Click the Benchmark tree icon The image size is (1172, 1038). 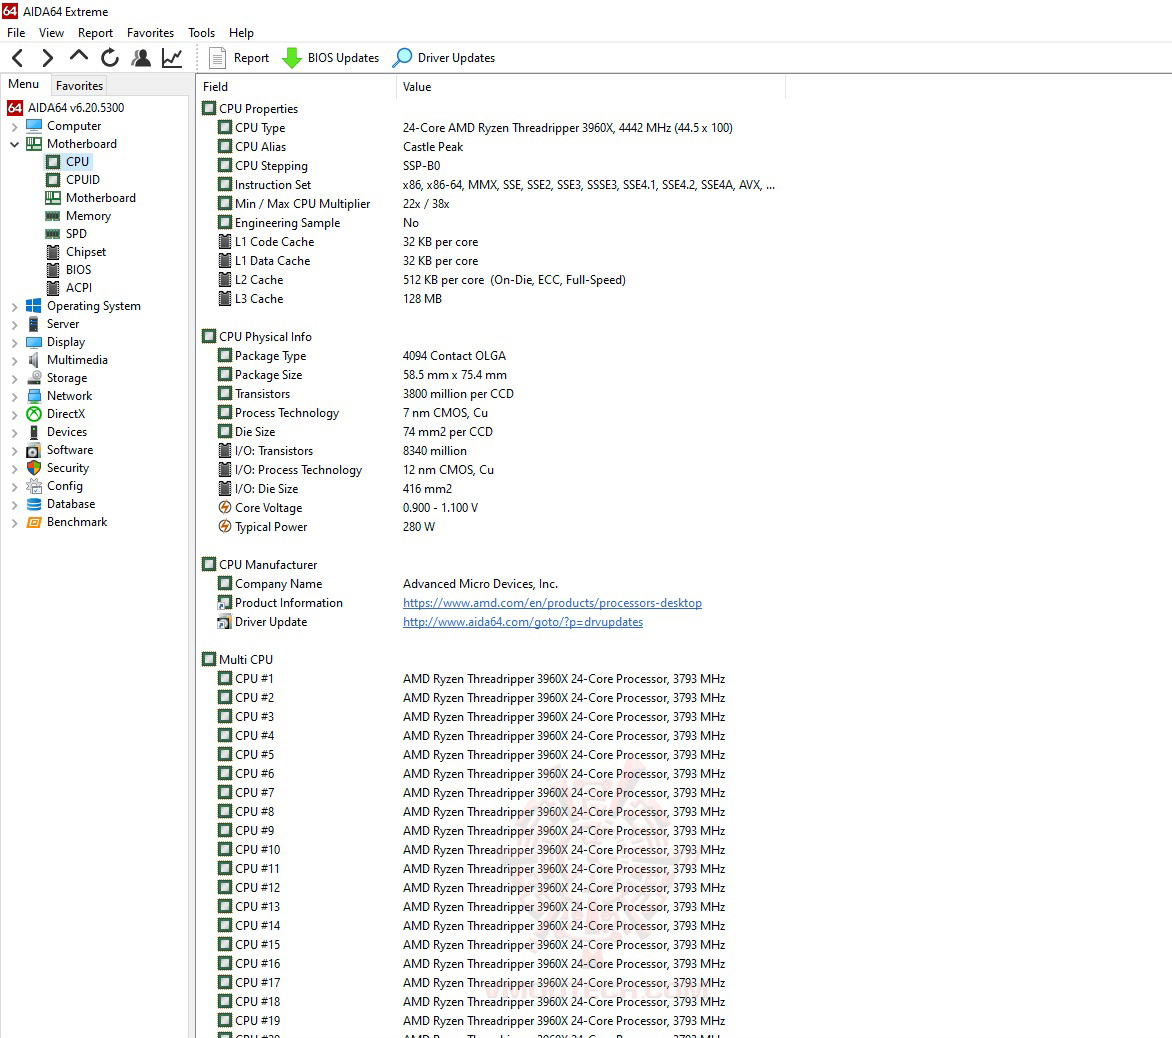[x=34, y=522]
